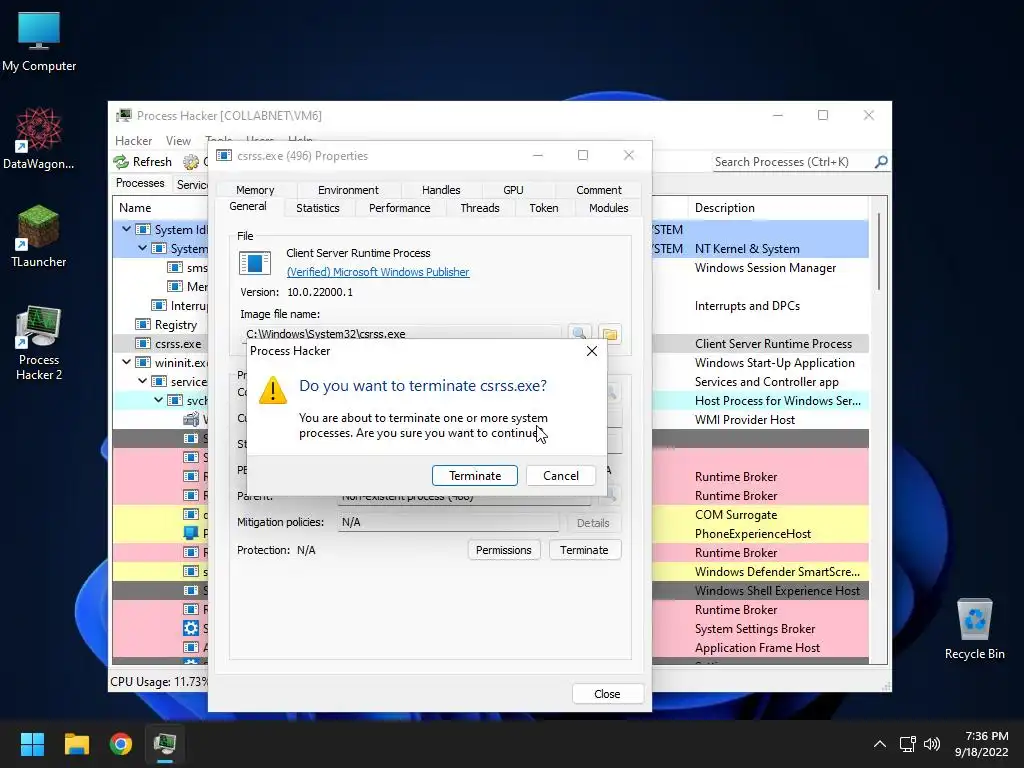Open Process Hacker 2 desktop shortcut
Image resolution: width=1024 pixels, height=768 pixels.
pos(39,342)
